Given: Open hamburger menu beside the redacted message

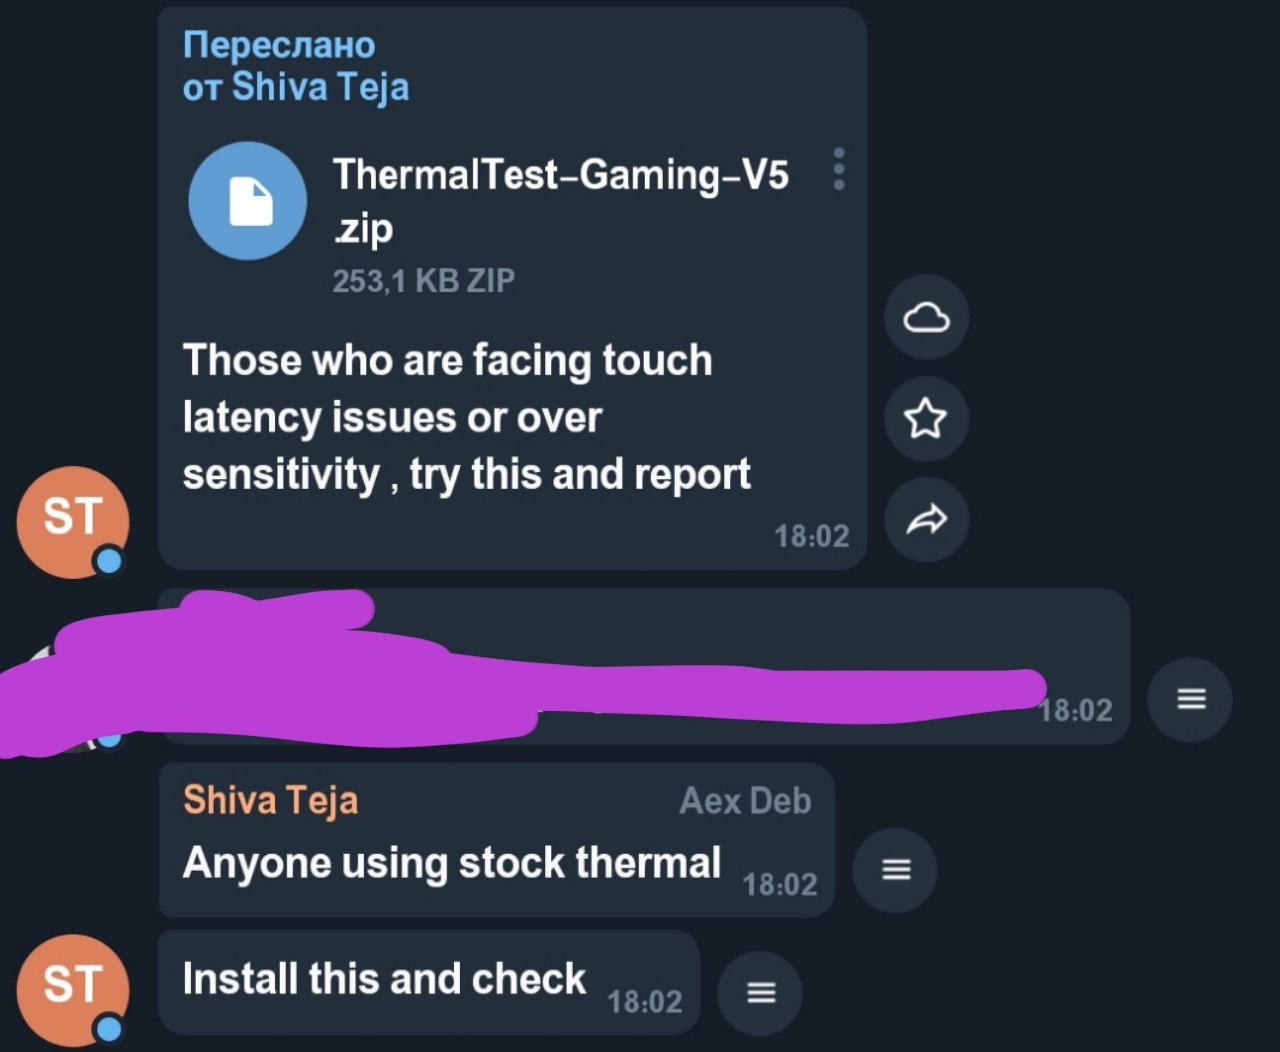Looking at the screenshot, I should tap(1190, 699).
